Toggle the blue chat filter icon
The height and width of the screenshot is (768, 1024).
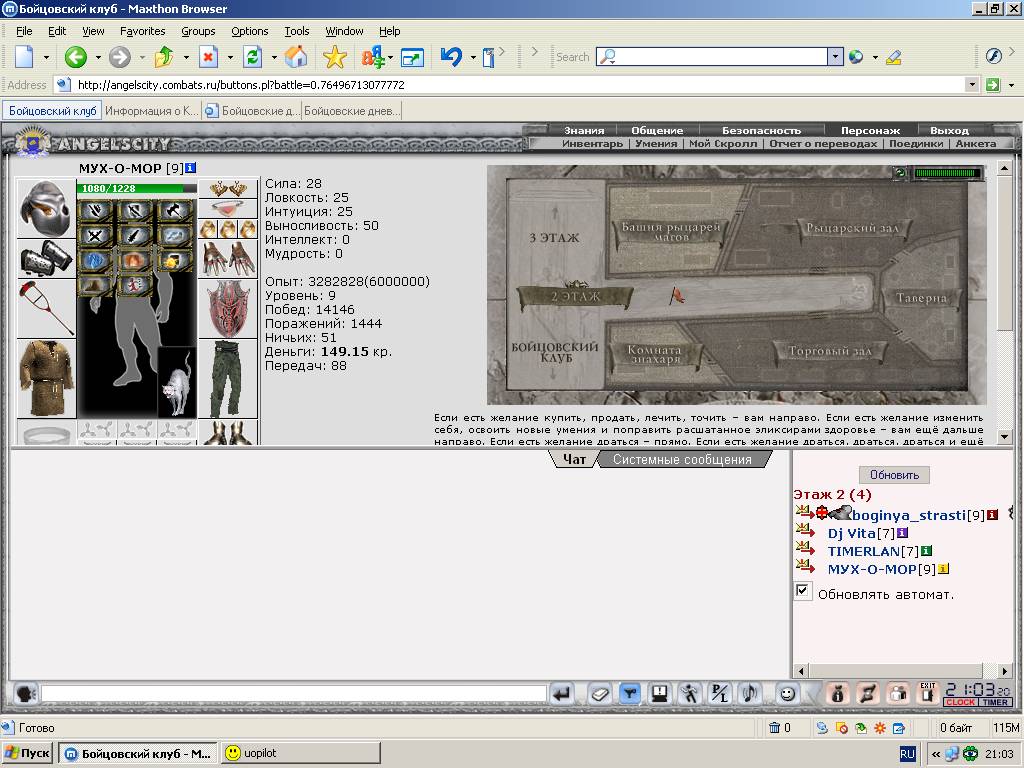tap(630, 694)
